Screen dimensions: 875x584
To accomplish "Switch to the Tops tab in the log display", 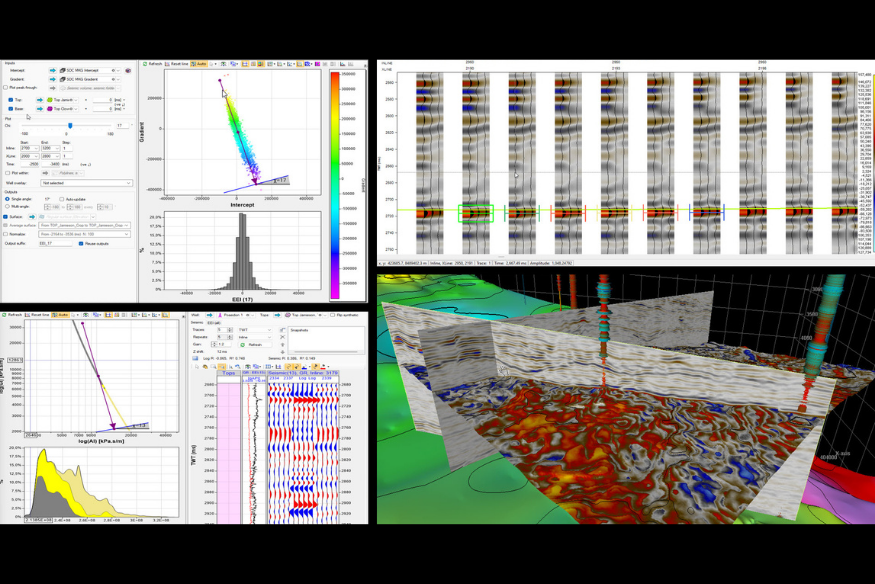I will pos(227,373).
